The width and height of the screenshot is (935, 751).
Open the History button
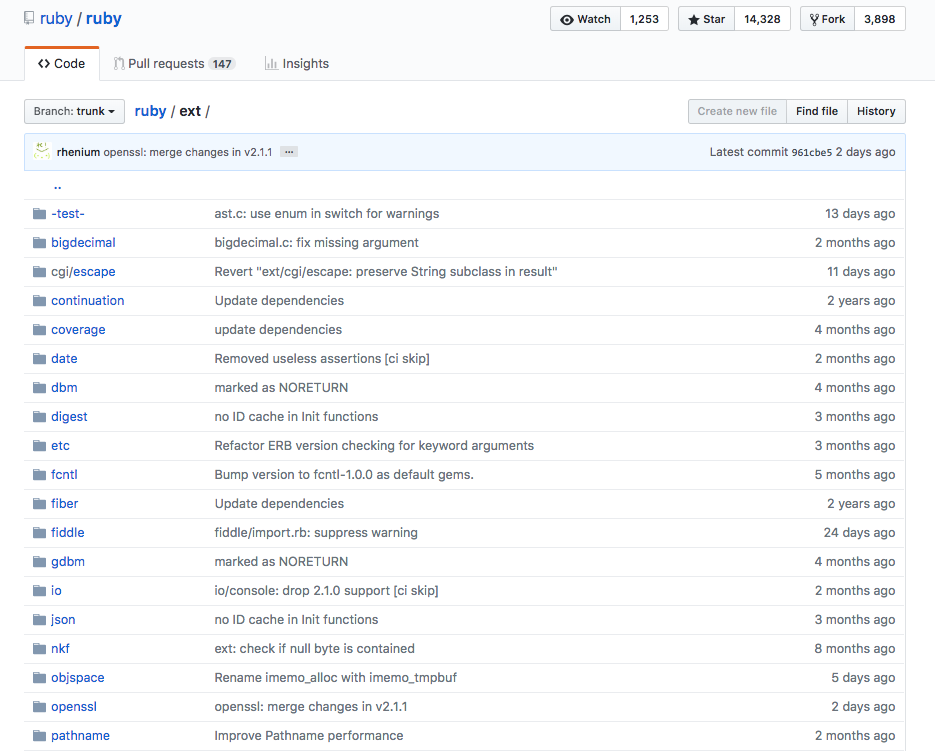click(876, 112)
